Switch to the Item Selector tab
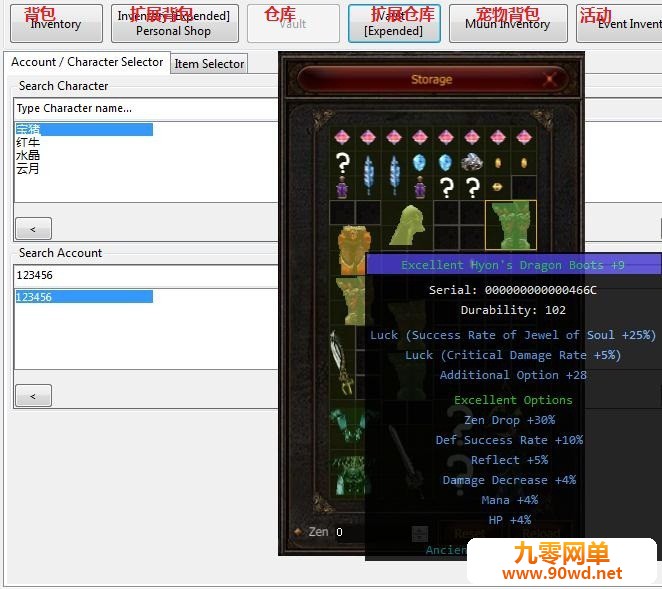Screen dimensions: 662x589 tap(209, 64)
